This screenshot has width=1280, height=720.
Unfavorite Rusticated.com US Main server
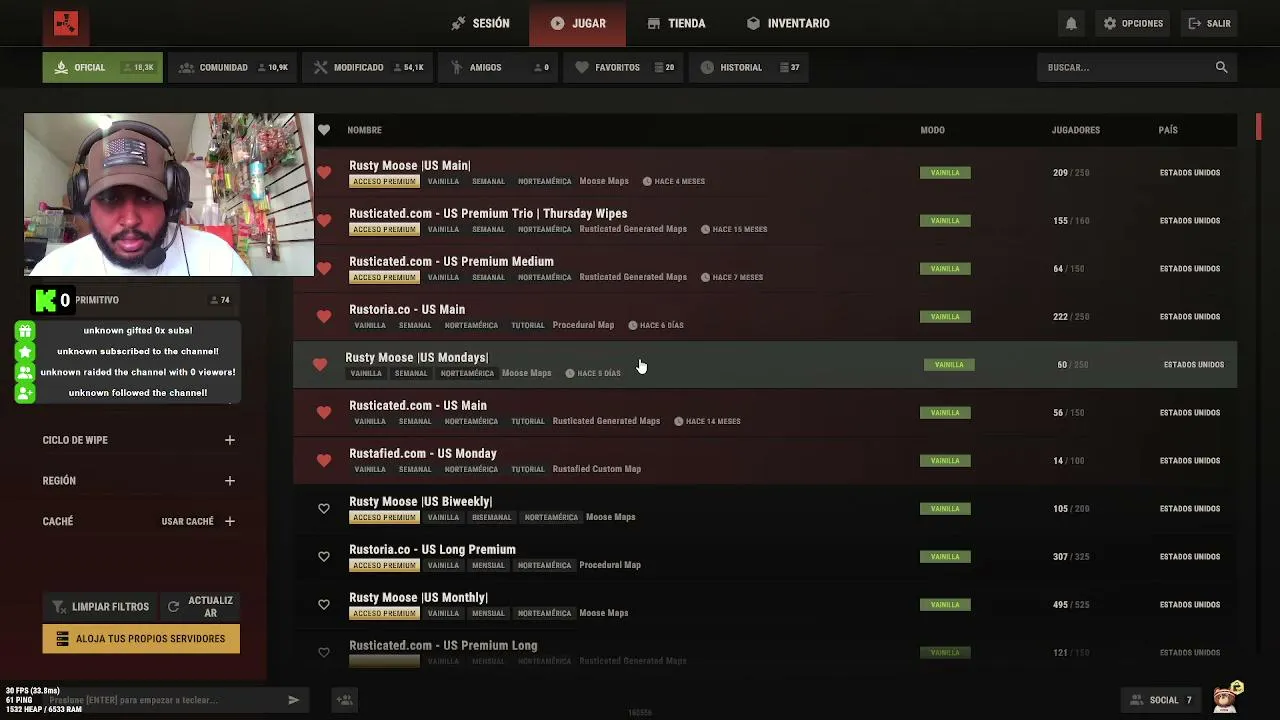(x=324, y=413)
